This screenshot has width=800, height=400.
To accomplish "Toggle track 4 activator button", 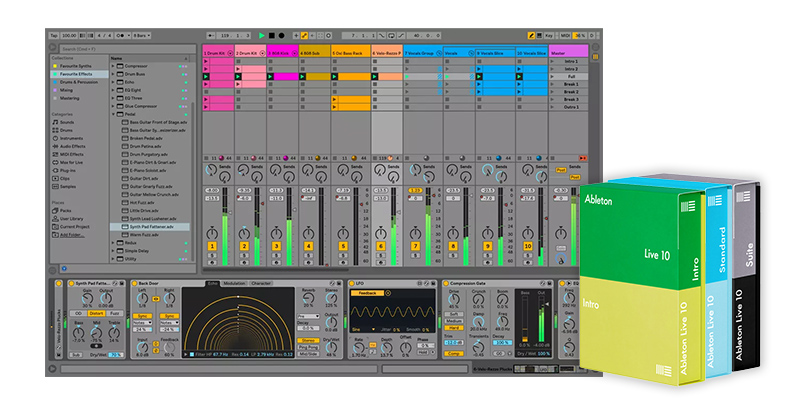I will (309, 246).
